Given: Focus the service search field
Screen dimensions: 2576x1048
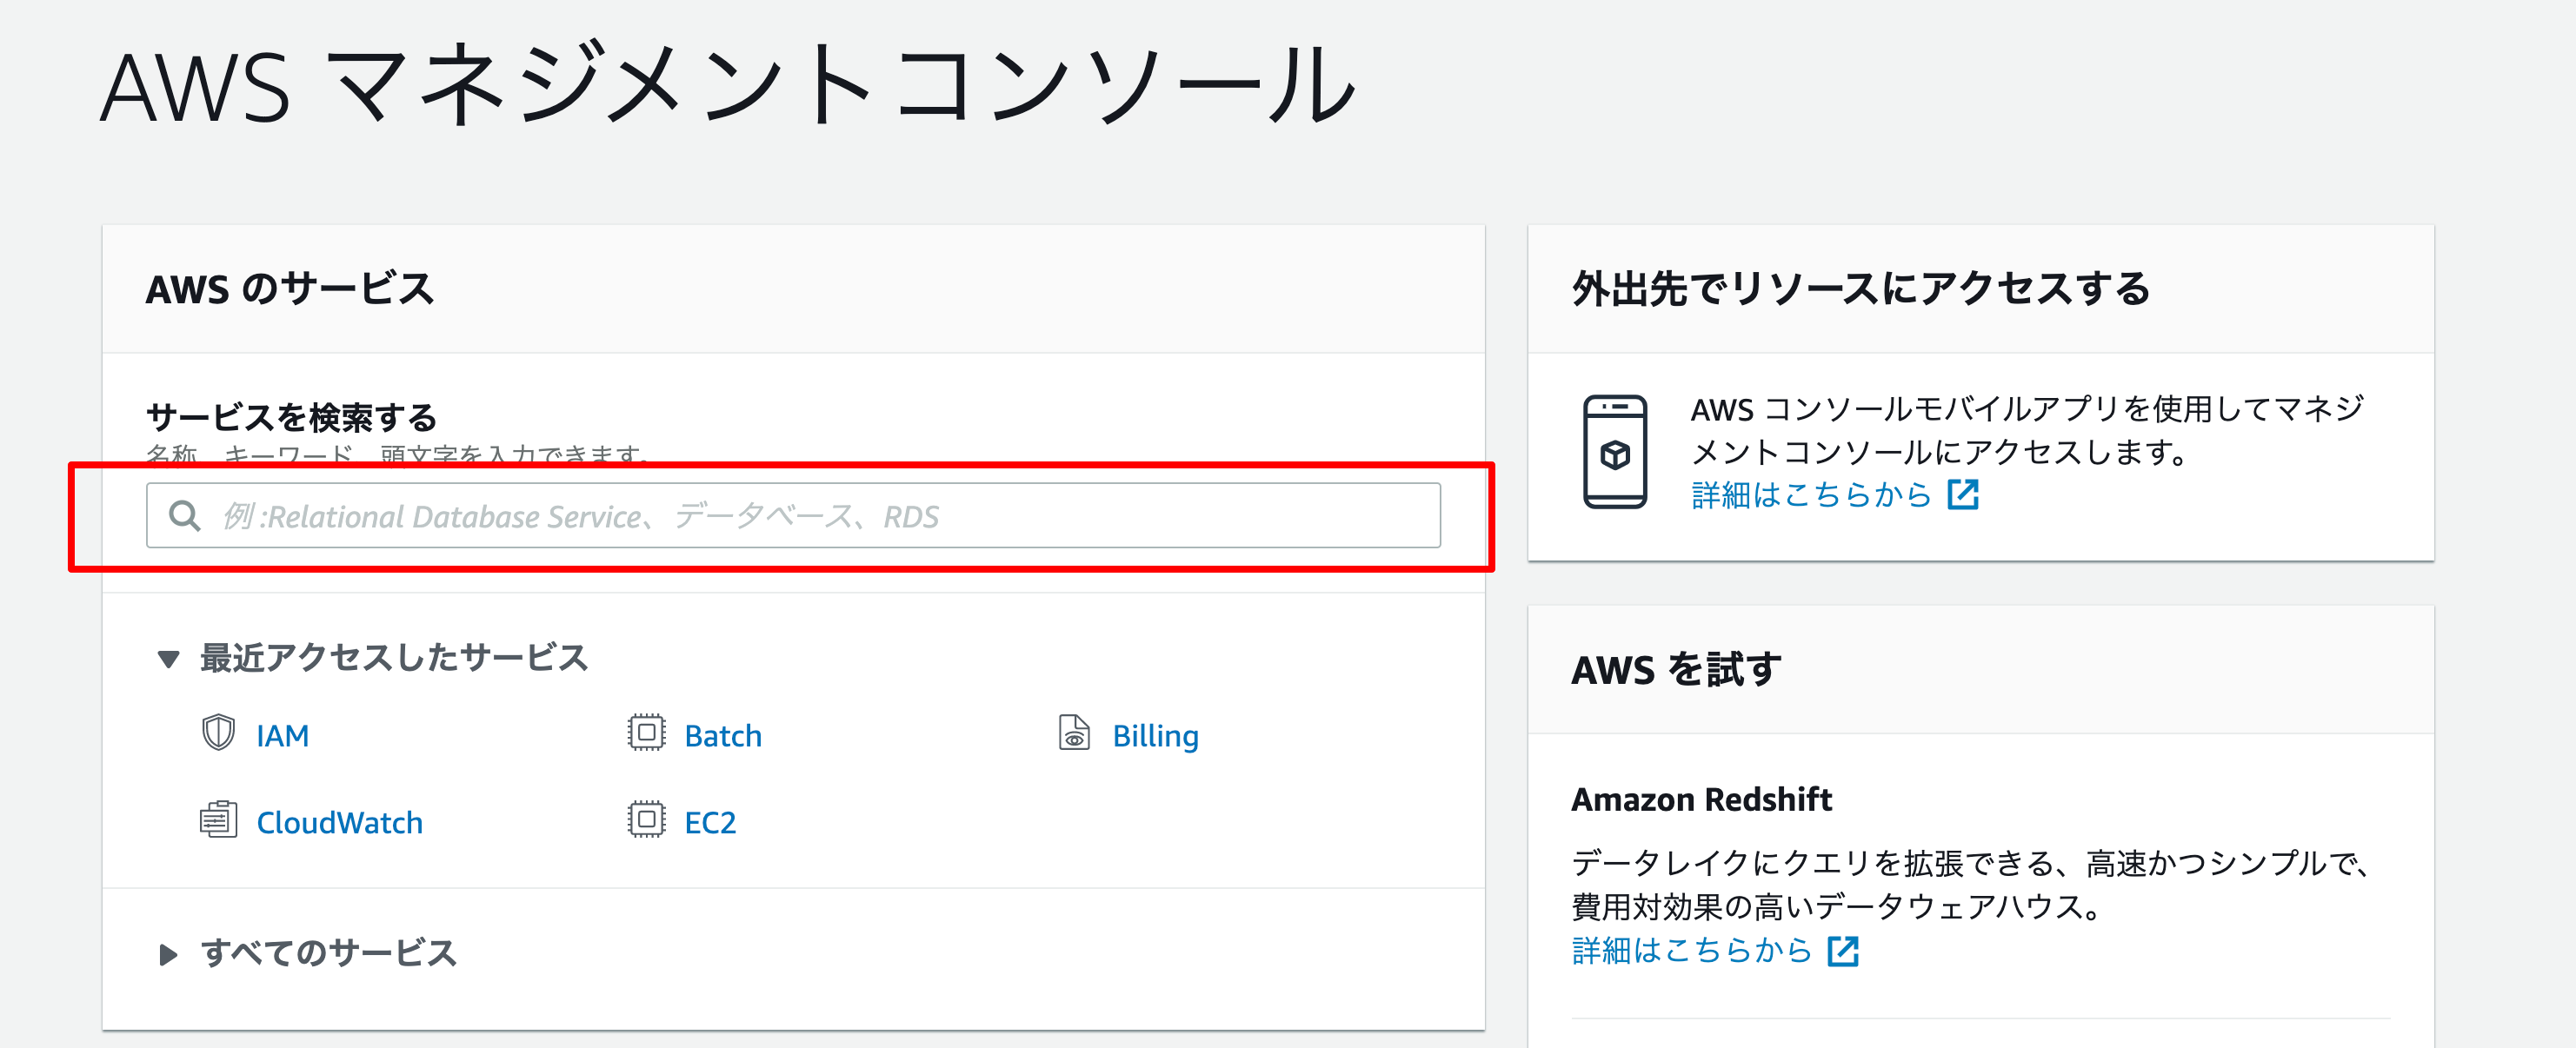Looking at the screenshot, I should tap(793, 516).
